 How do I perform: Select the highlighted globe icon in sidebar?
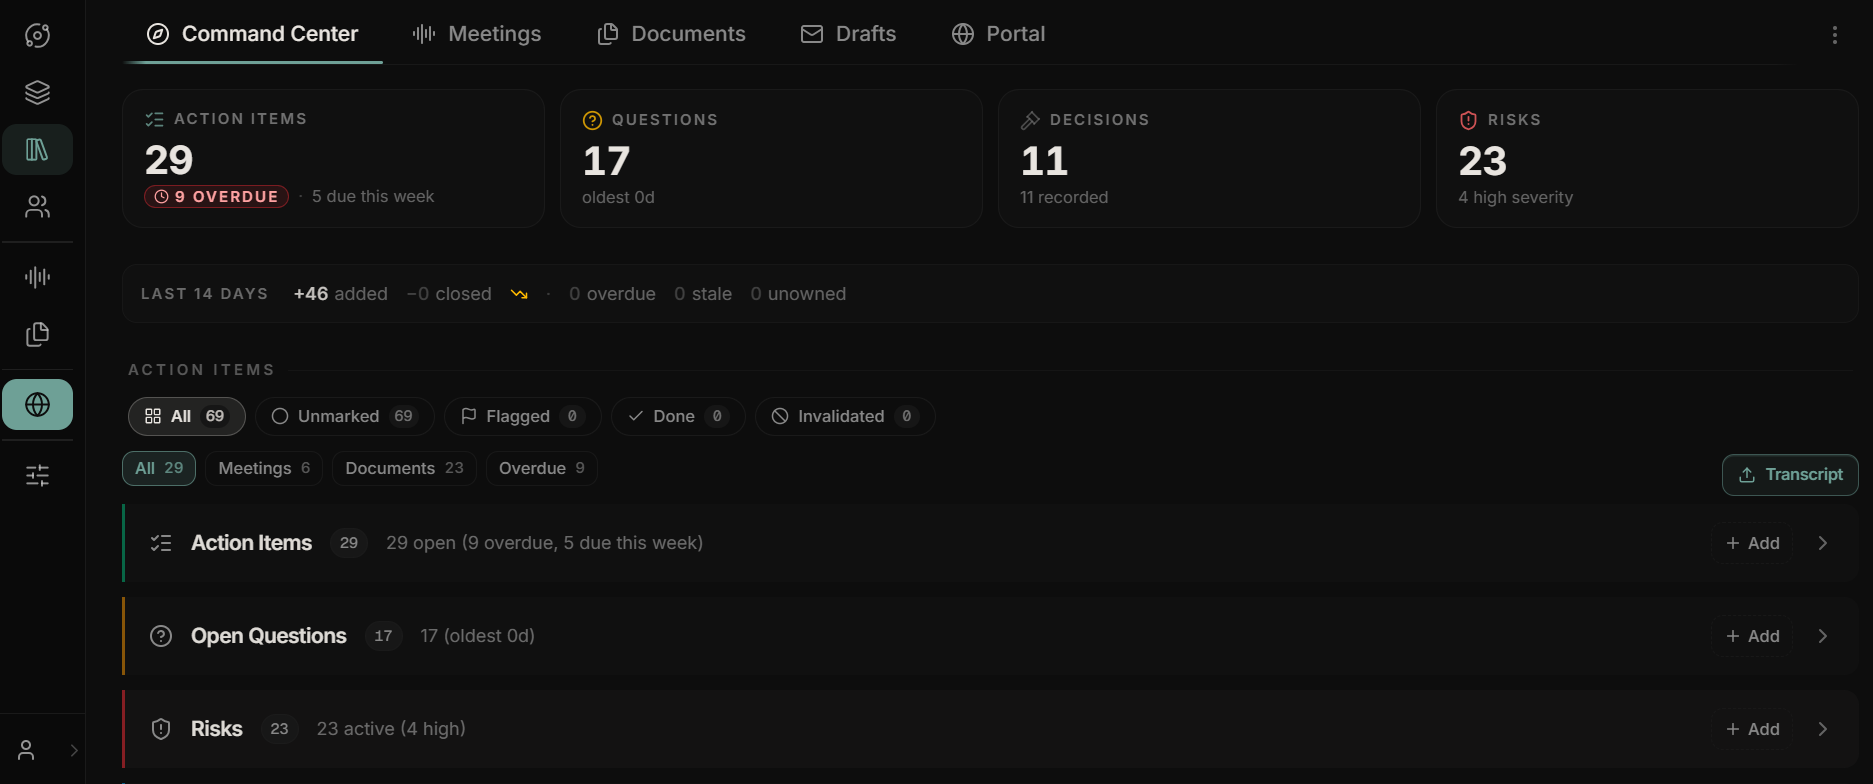coord(37,404)
